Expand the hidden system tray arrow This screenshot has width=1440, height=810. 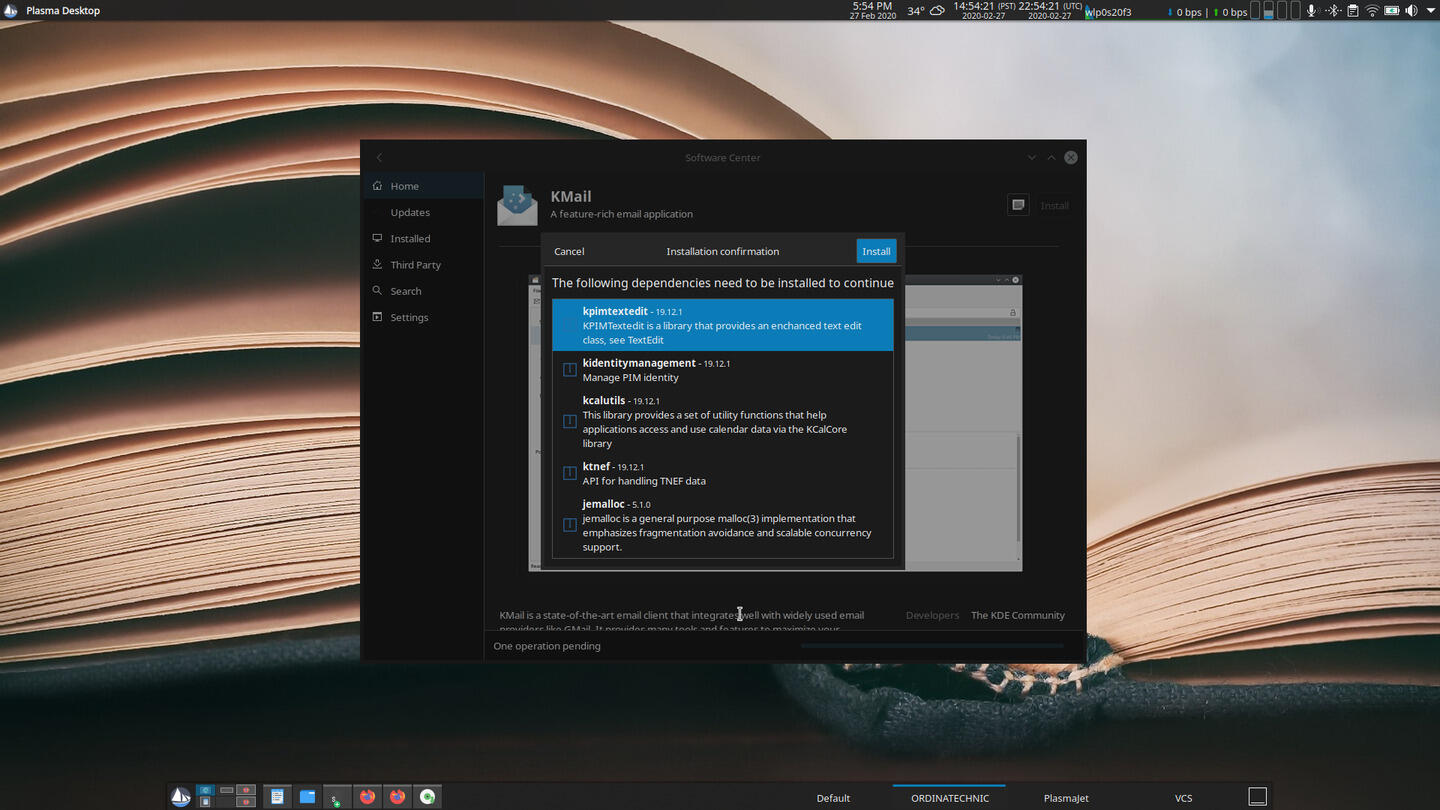(1430, 11)
